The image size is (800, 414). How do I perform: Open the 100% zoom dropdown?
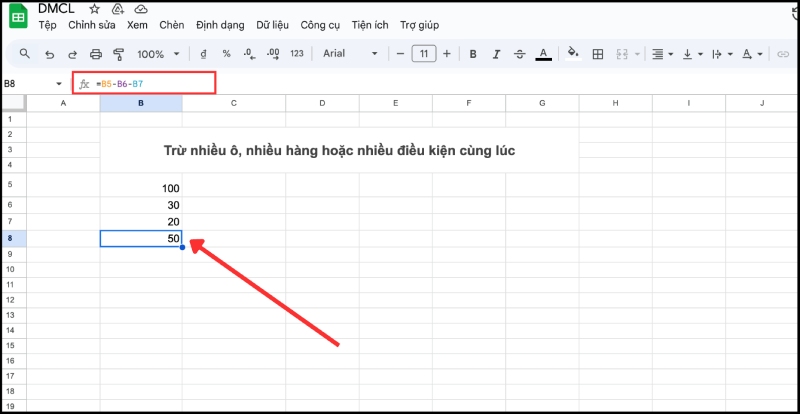(x=158, y=54)
